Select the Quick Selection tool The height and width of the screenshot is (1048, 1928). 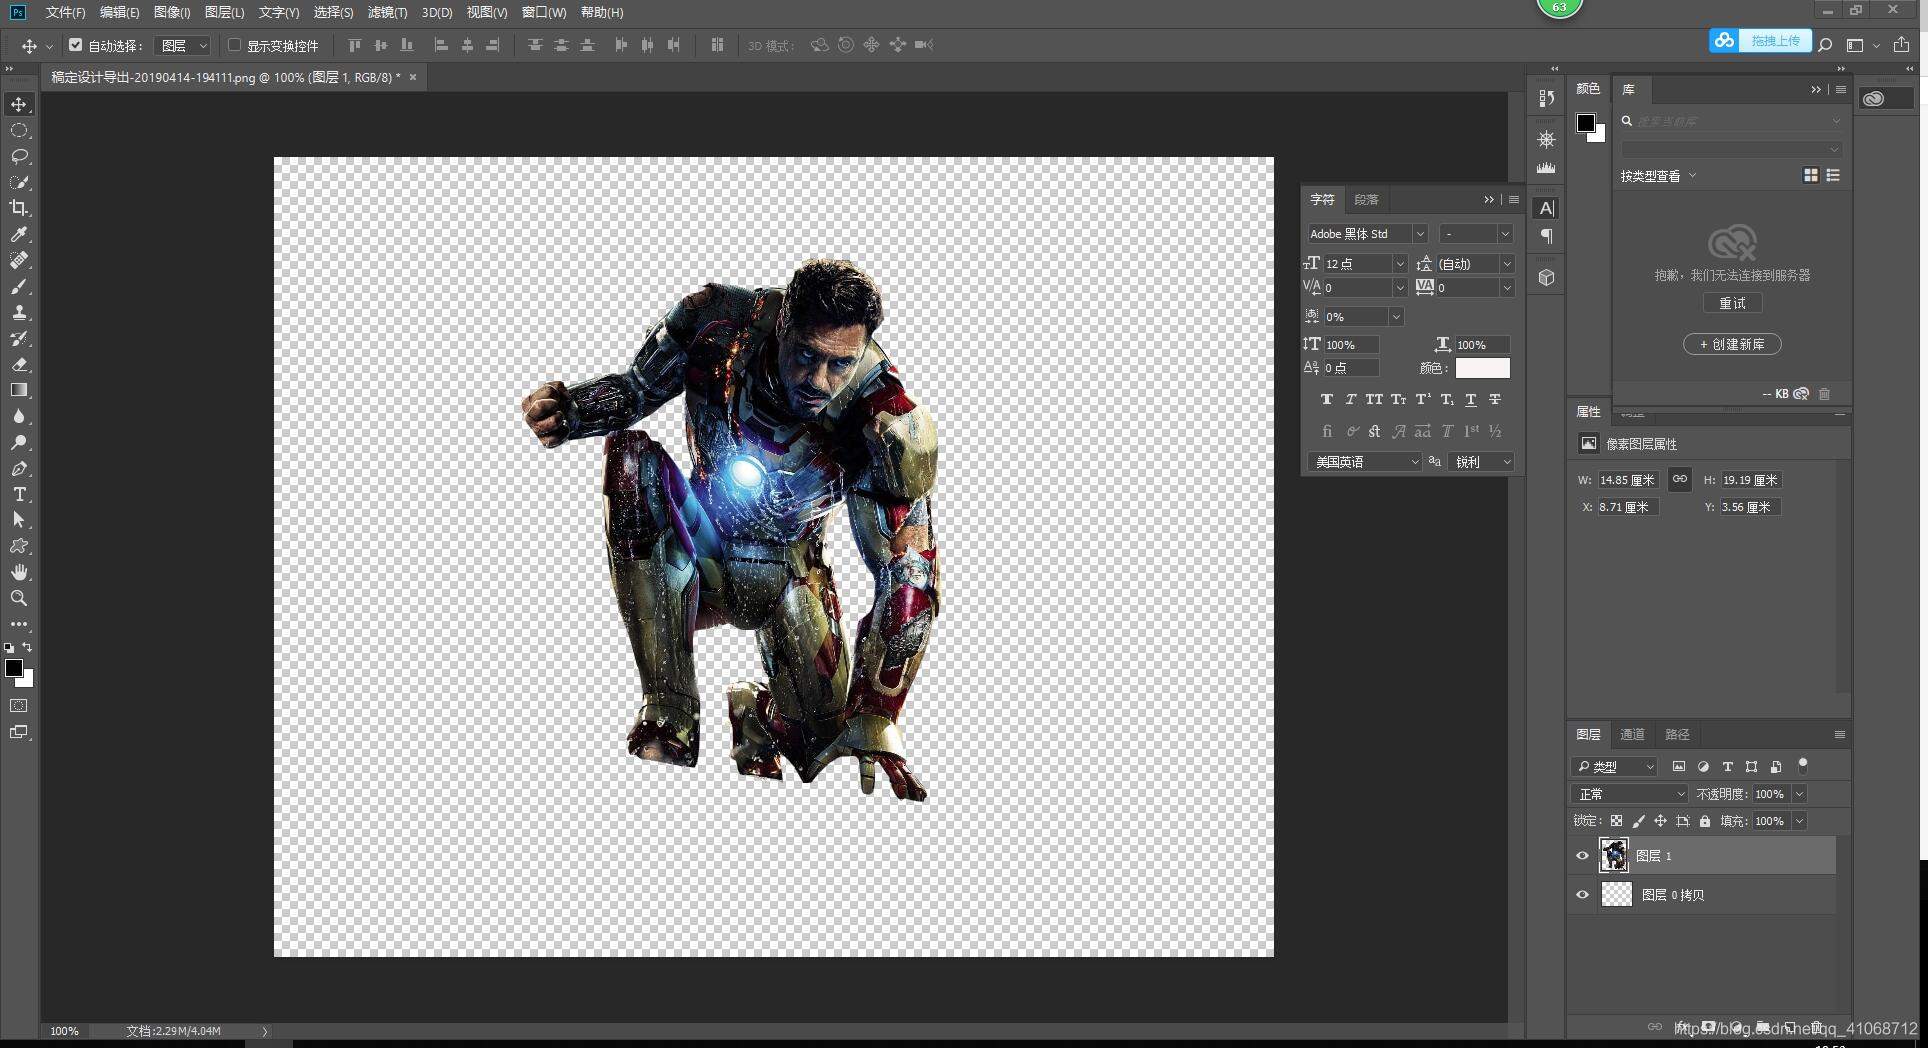19,182
